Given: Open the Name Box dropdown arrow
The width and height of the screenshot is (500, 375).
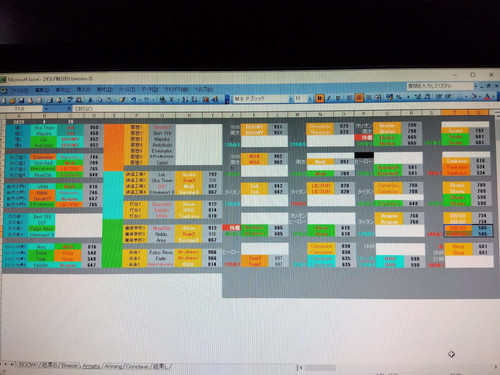Looking at the screenshot, I should (46, 109).
